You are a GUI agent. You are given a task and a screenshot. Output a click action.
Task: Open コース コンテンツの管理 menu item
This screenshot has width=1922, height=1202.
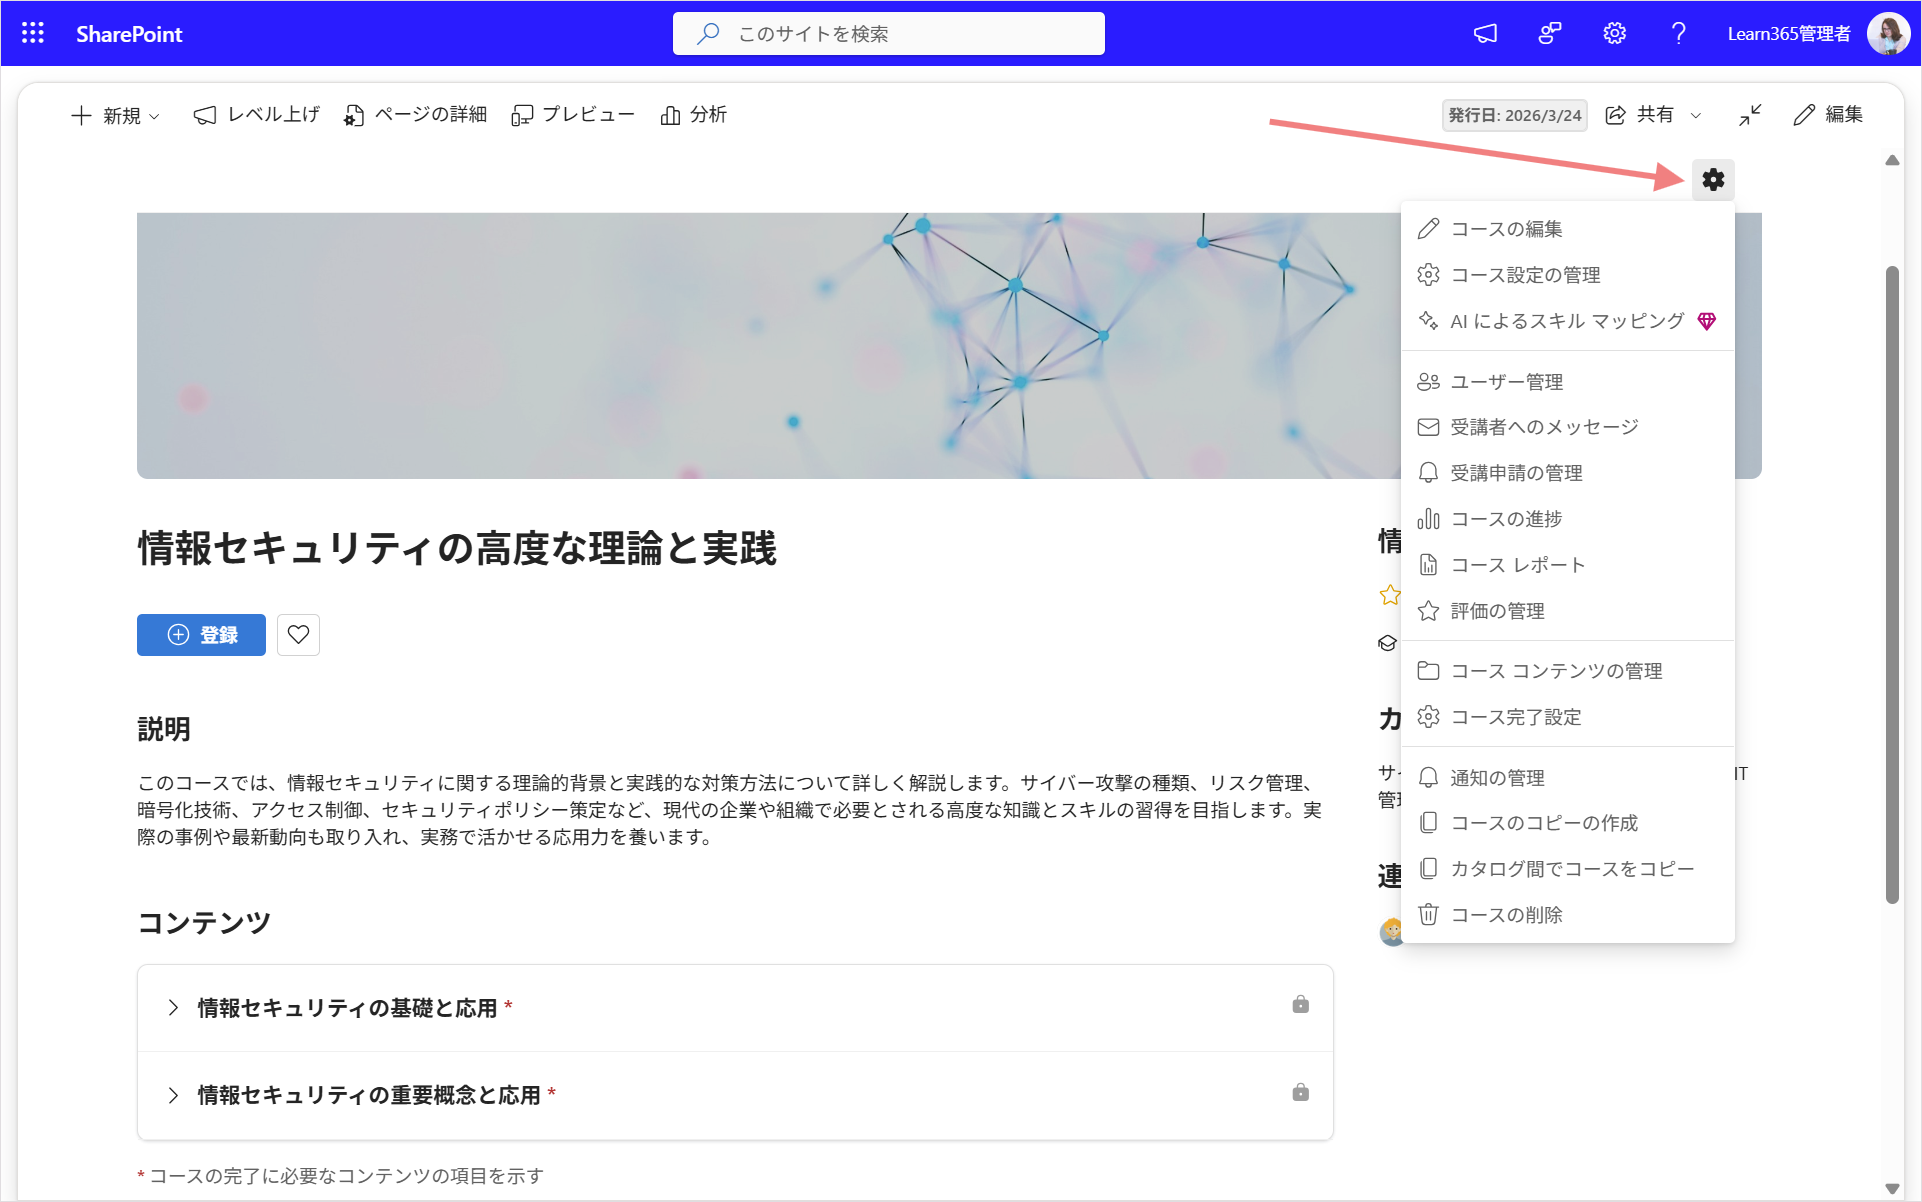[1567, 671]
